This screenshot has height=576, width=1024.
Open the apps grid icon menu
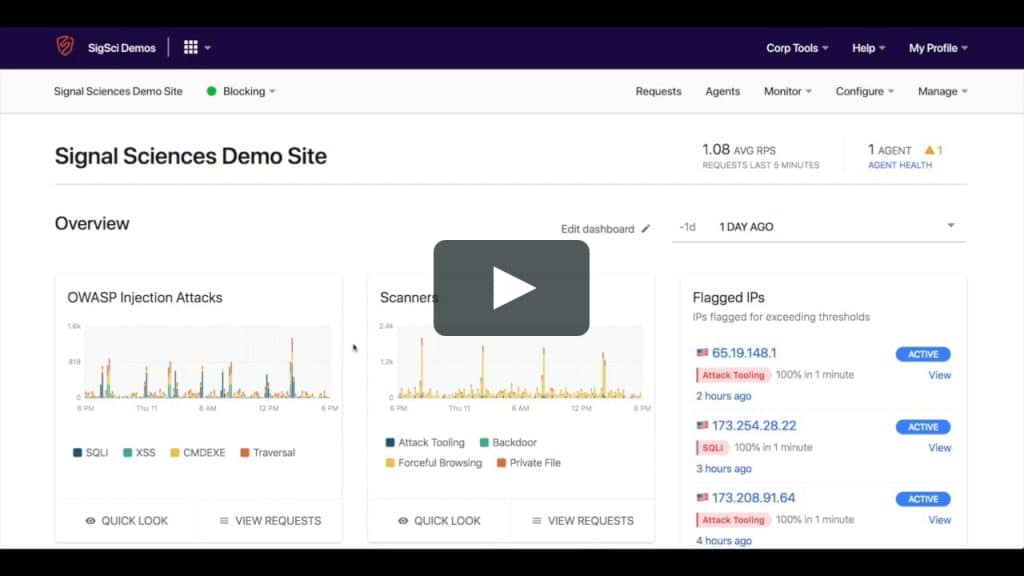click(x=191, y=47)
